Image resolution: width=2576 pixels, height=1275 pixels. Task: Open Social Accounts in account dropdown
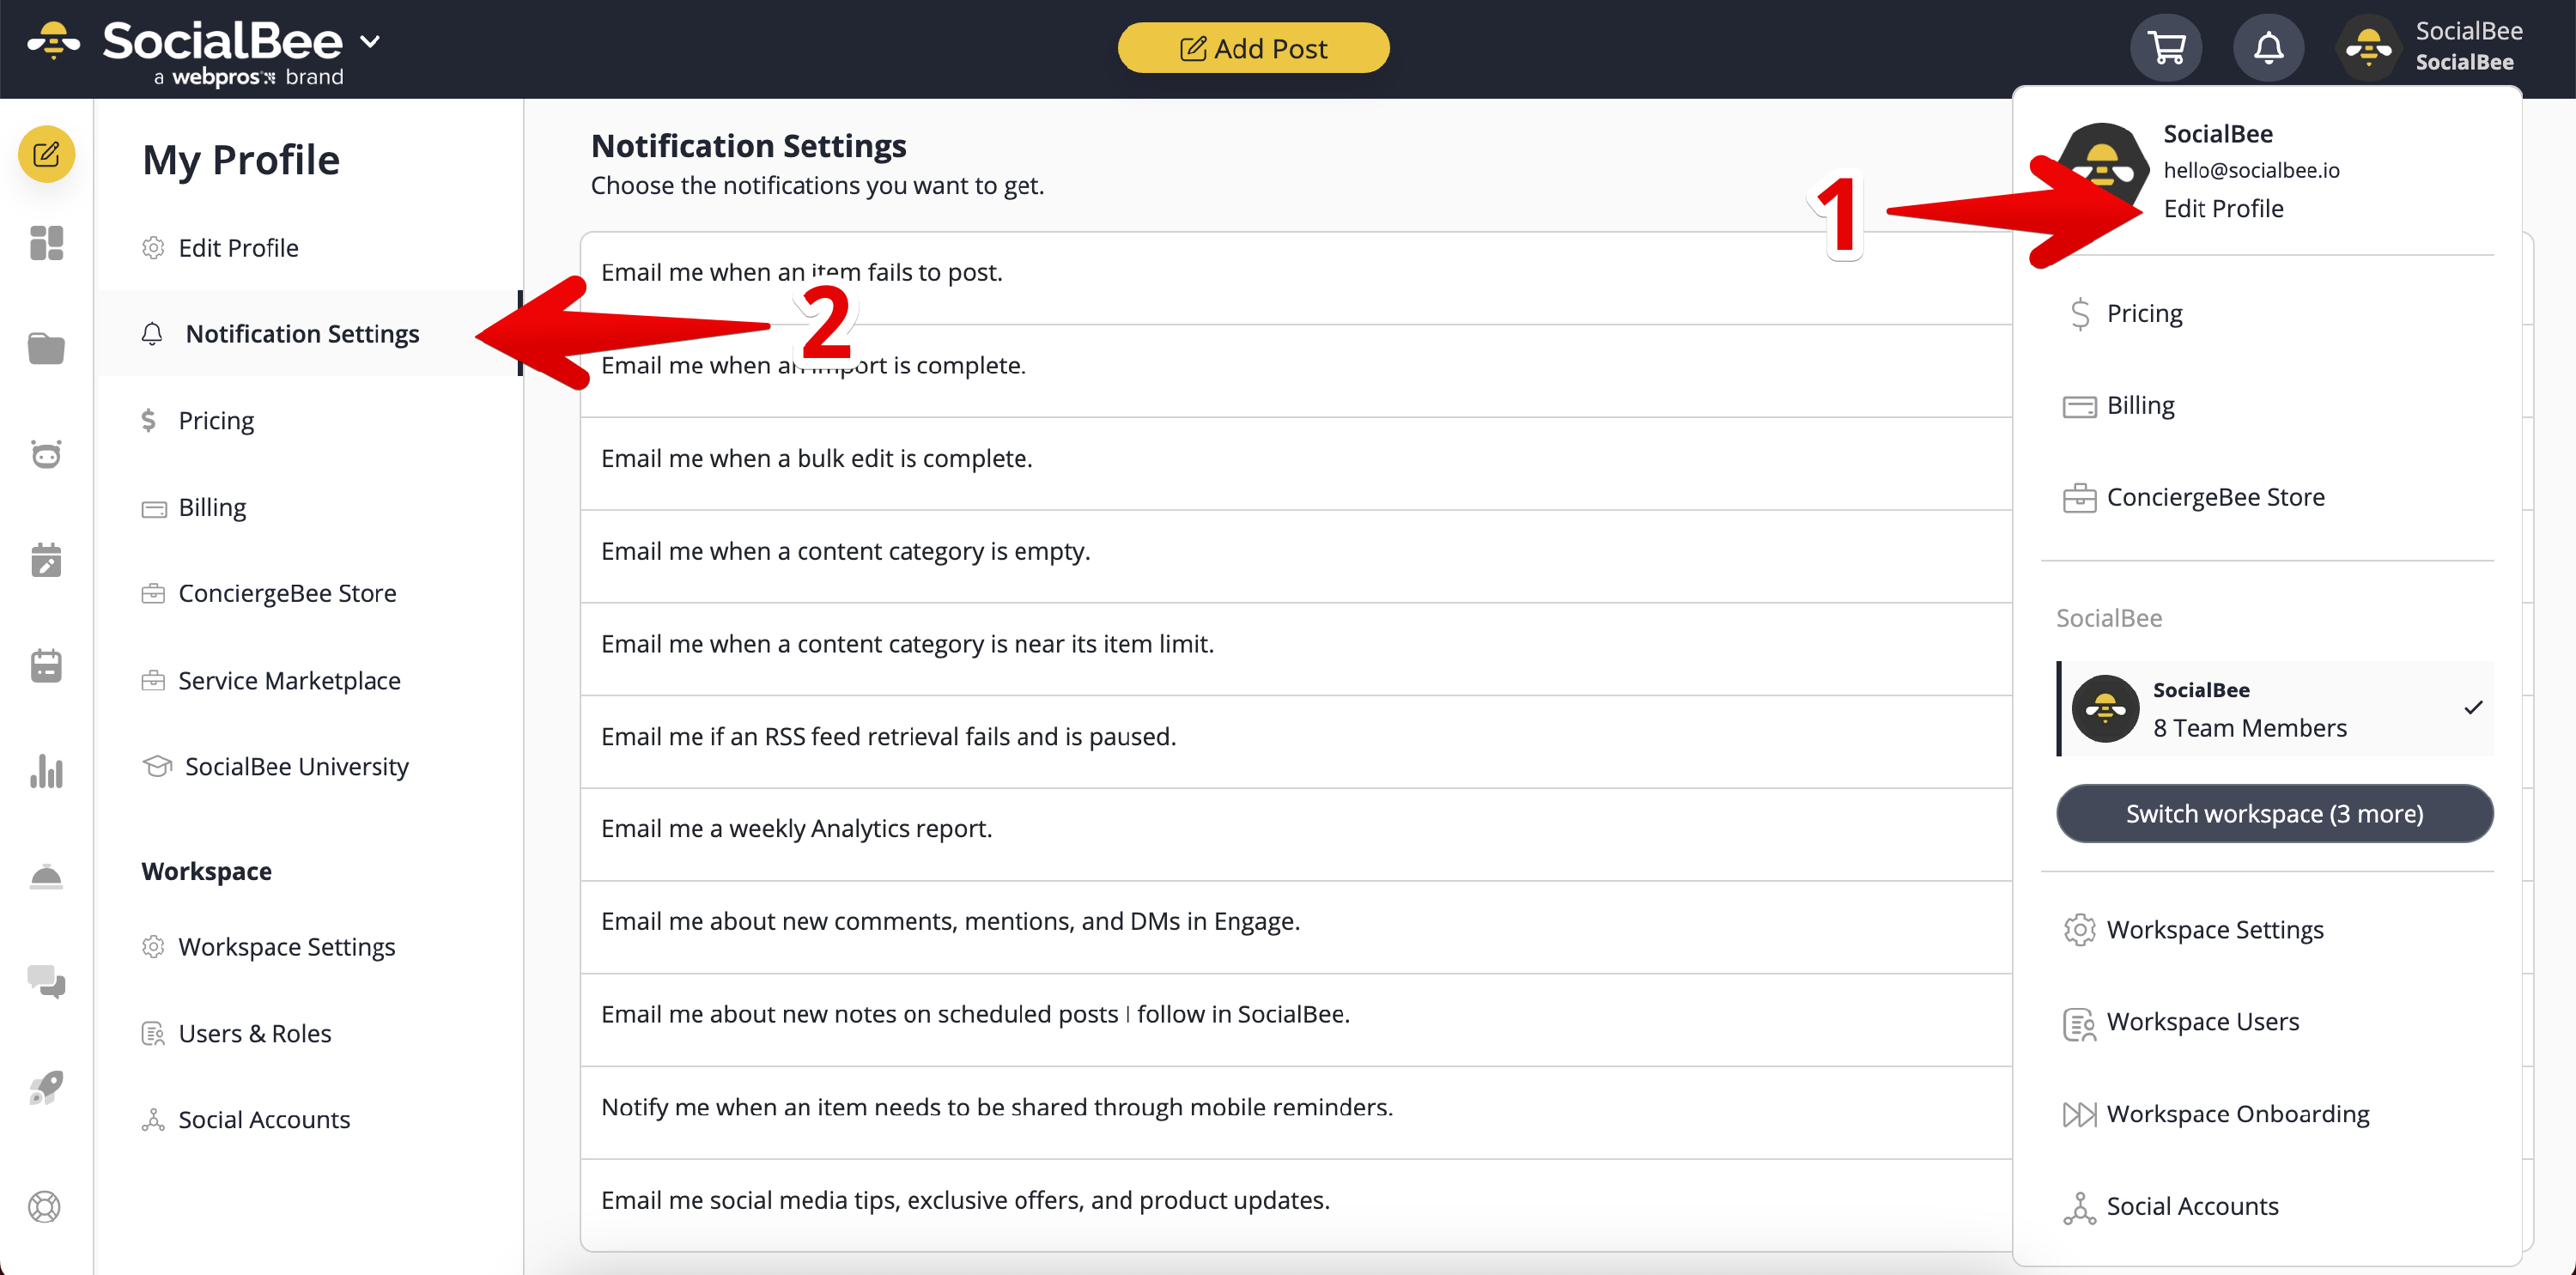[2172, 1207]
